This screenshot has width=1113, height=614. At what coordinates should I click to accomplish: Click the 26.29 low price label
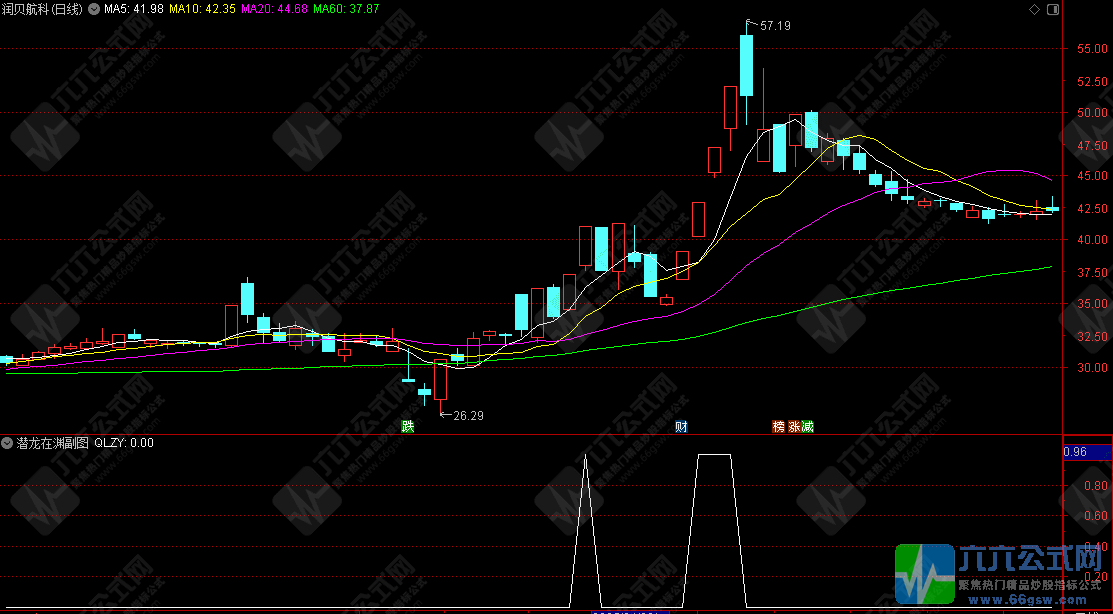click(x=468, y=415)
